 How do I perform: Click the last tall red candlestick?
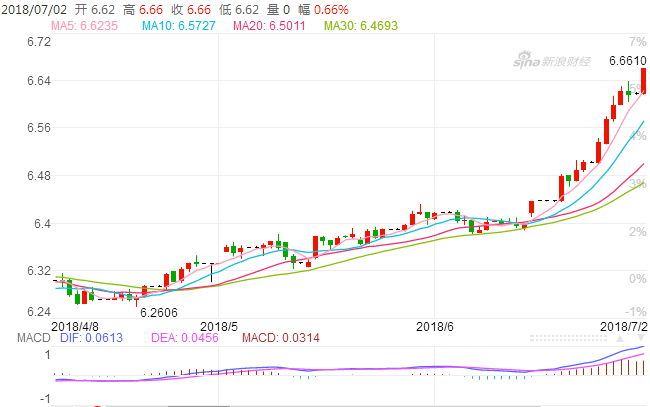pyautogui.click(x=644, y=81)
